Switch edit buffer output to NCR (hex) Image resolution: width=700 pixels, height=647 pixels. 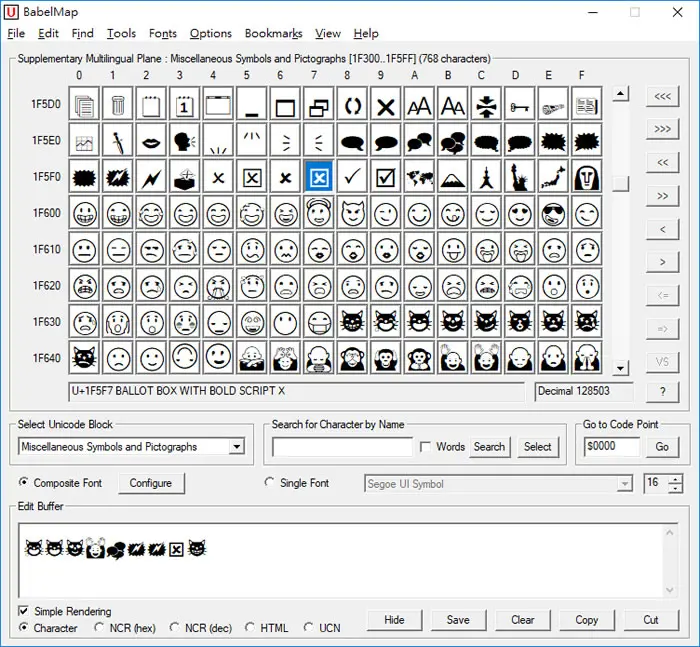pyautogui.click(x=99, y=628)
